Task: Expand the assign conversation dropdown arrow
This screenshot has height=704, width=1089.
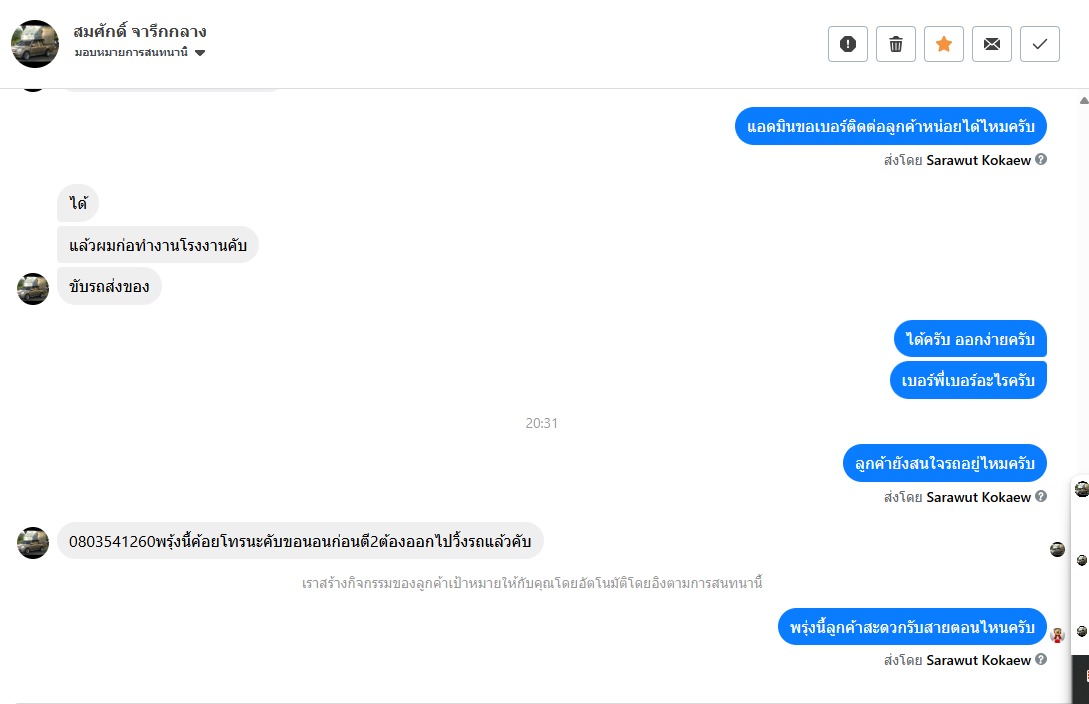Action: tap(199, 53)
